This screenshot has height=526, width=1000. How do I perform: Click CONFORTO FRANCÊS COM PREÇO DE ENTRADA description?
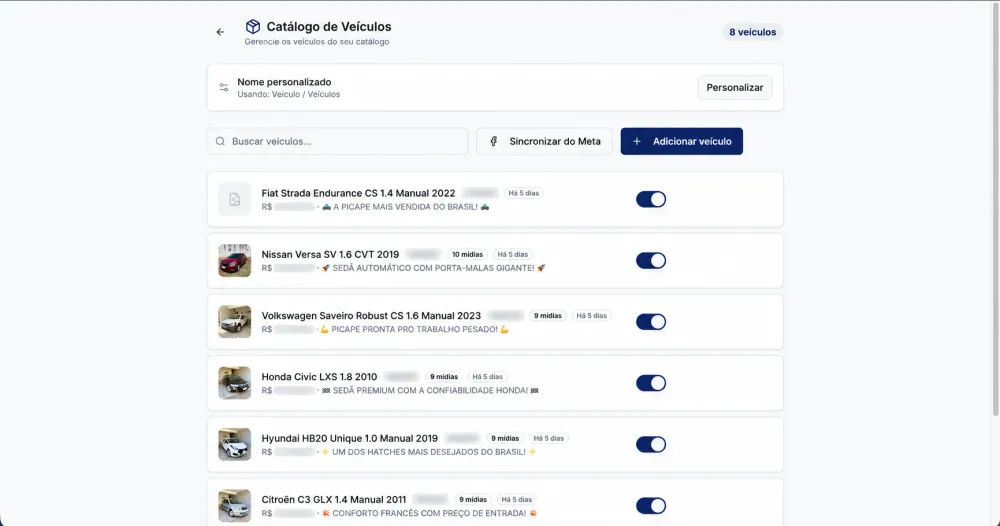pyautogui.click(x=429, y=513)
